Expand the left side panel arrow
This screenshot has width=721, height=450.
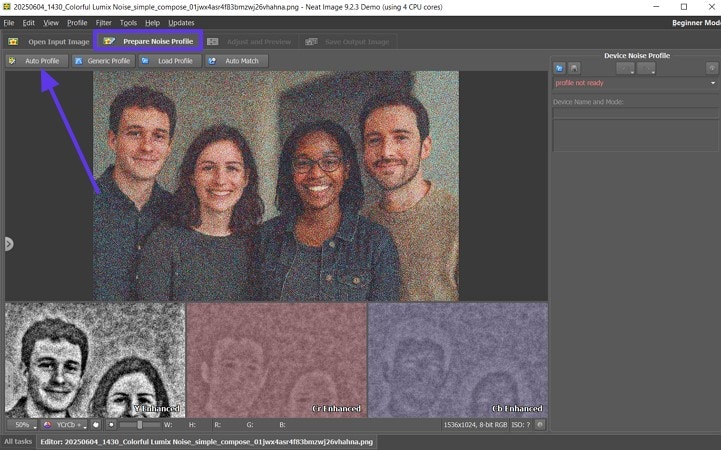[x=9, y=244]
